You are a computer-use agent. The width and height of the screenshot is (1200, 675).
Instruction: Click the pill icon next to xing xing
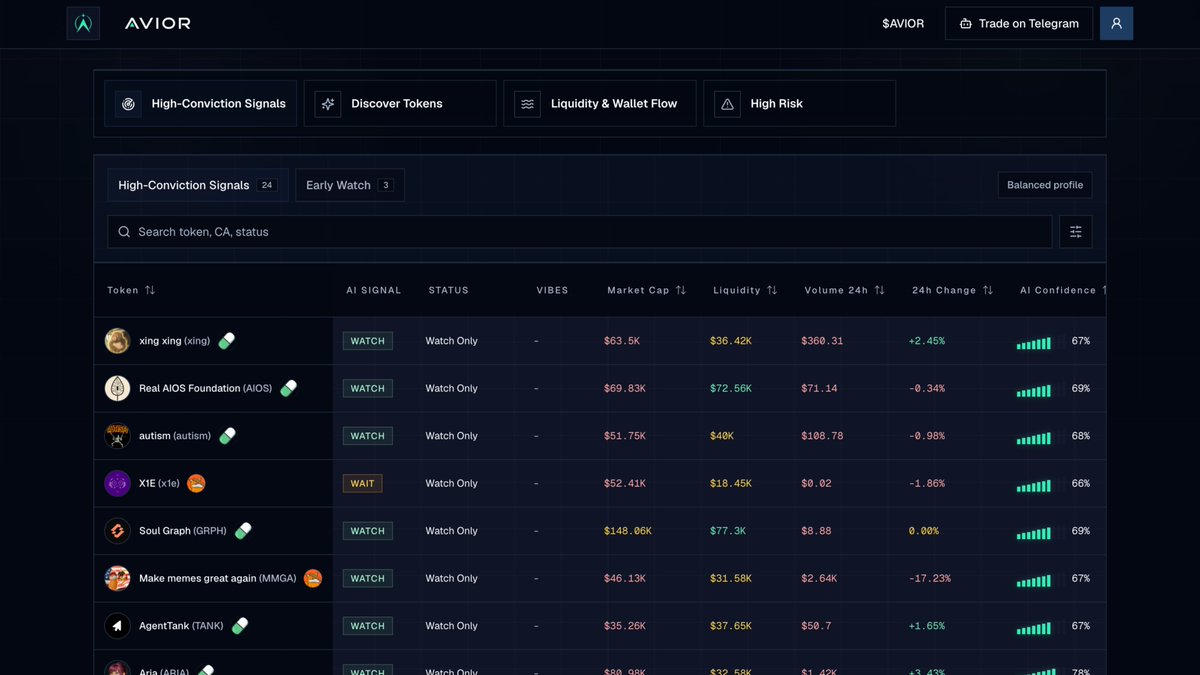[227, 341]
